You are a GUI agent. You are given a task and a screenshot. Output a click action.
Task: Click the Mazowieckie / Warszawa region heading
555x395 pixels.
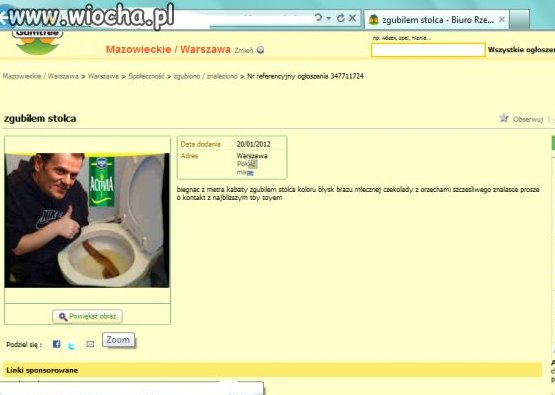[x=168, y=49]
